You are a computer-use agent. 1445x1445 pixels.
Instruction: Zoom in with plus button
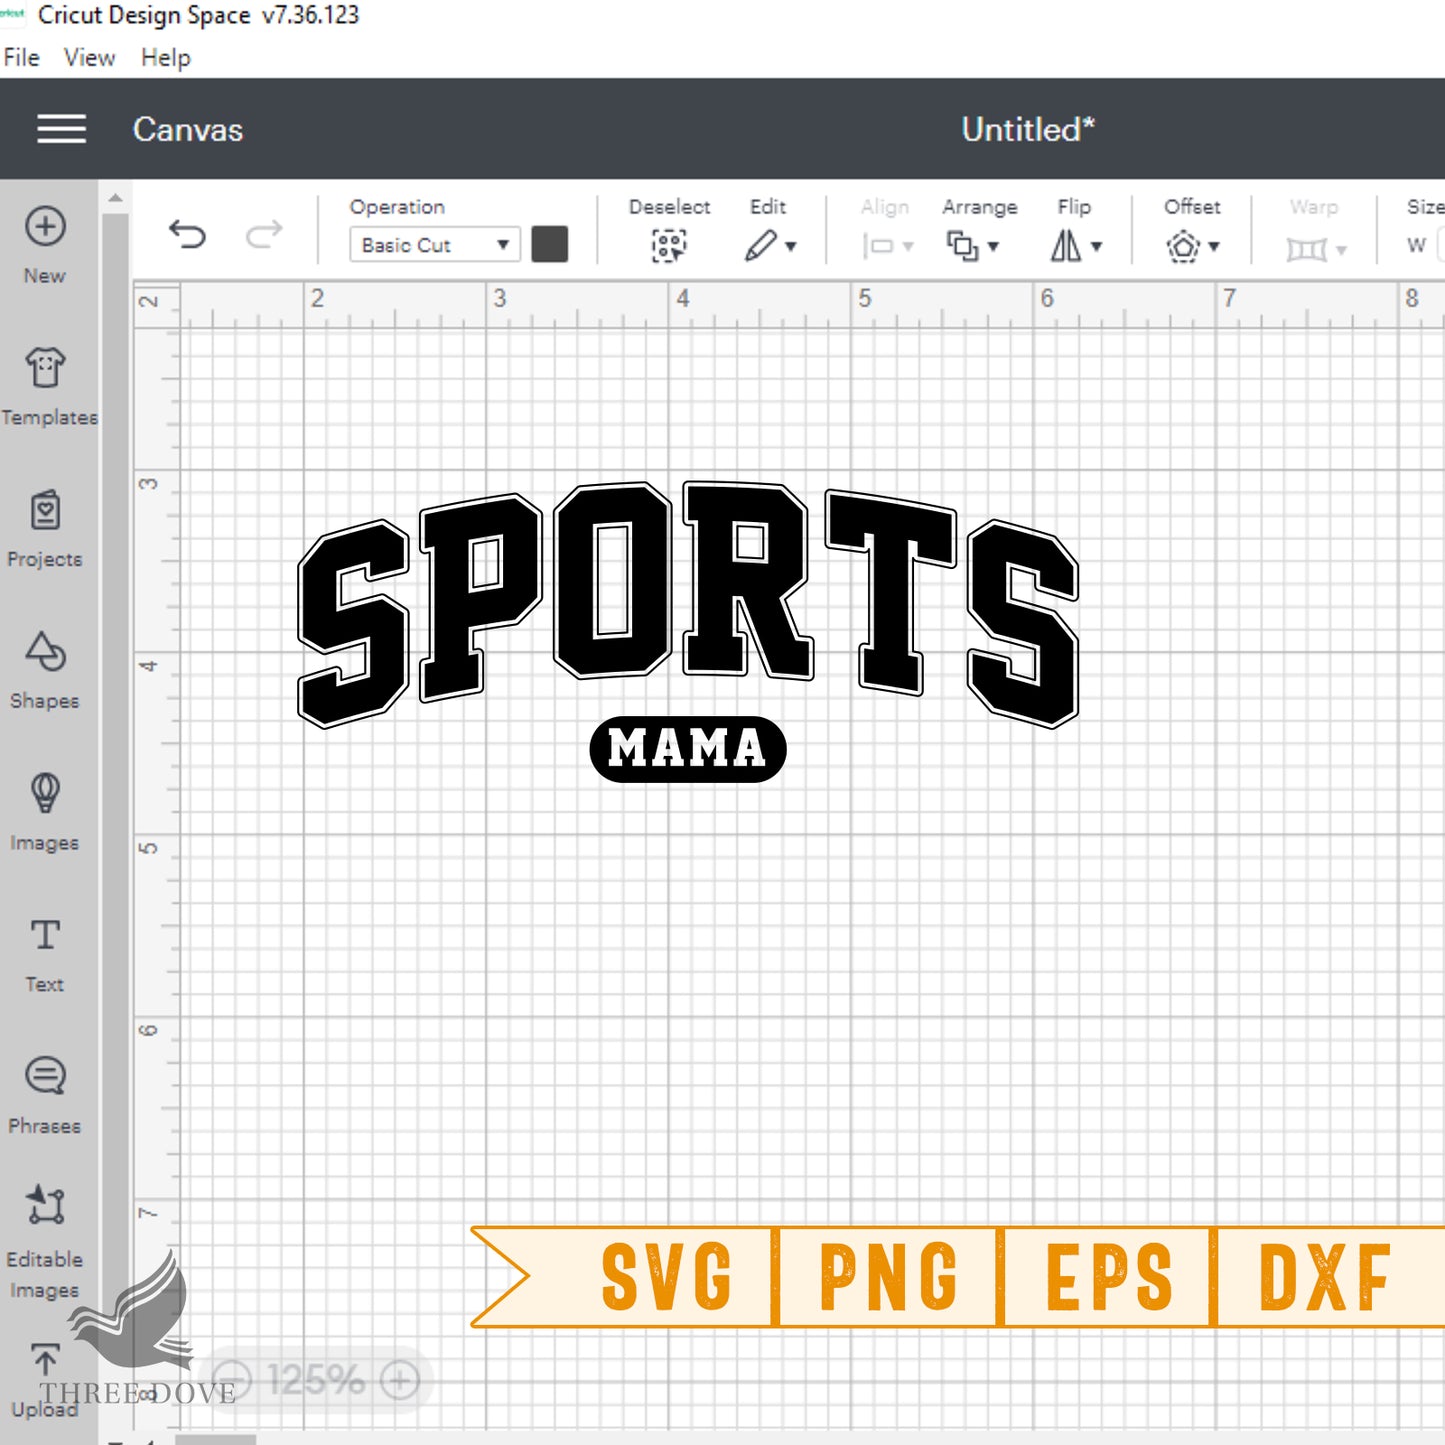[x=400, y=1381]
